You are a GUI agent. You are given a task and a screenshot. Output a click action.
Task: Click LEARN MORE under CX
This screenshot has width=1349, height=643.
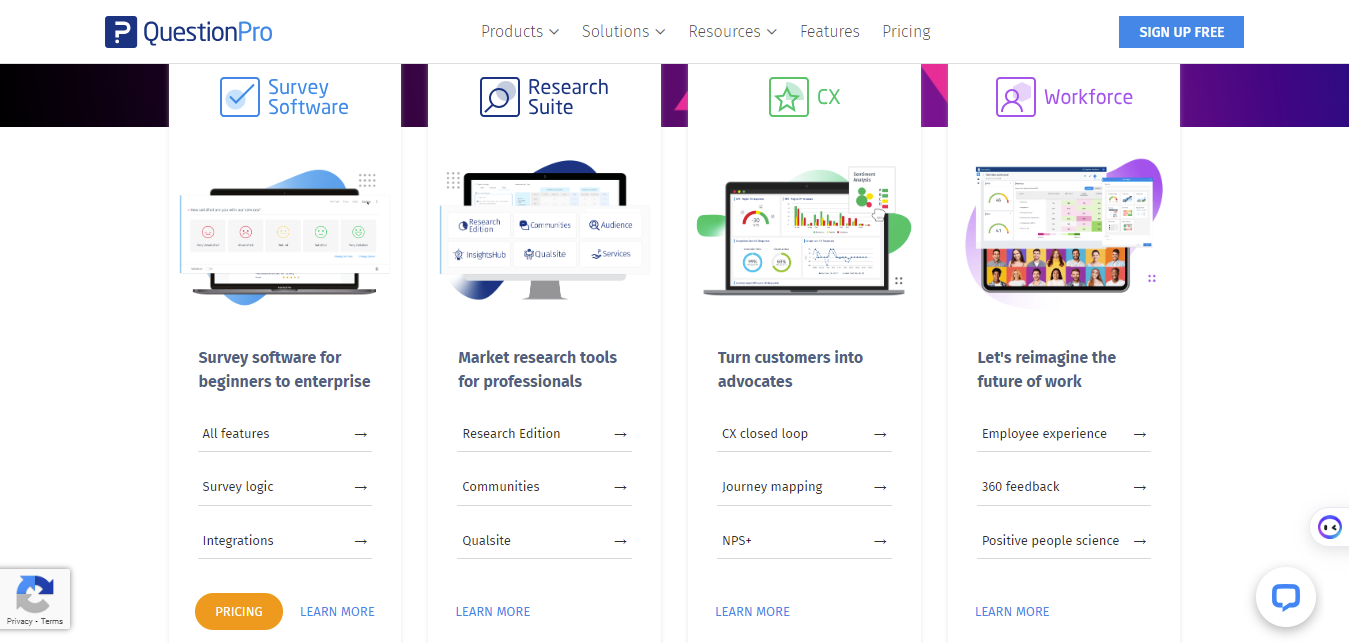pos(753,612)
